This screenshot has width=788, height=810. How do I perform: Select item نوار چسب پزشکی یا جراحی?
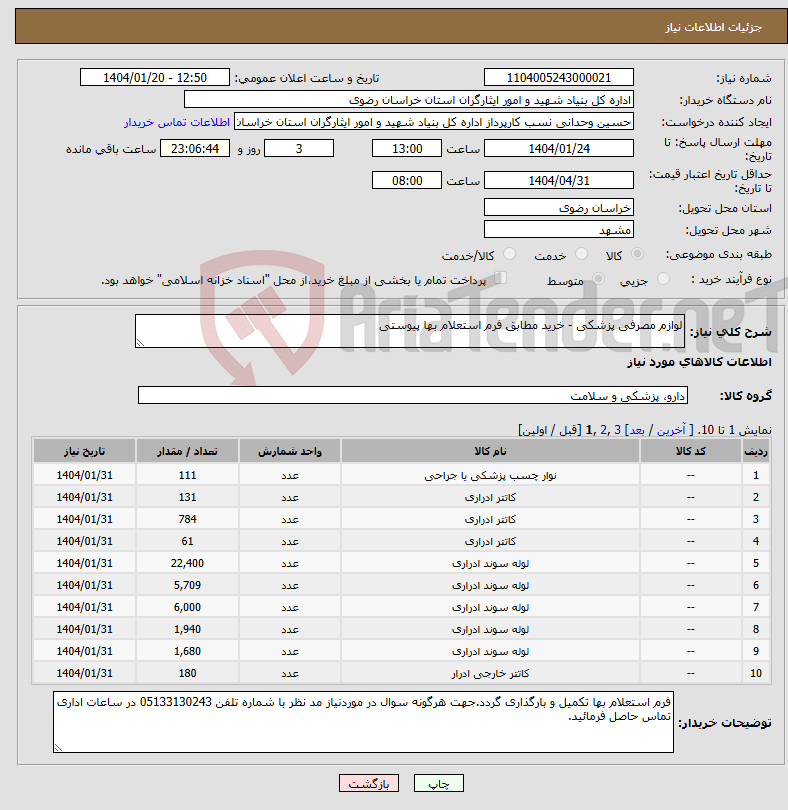click(x=490, y=475)
